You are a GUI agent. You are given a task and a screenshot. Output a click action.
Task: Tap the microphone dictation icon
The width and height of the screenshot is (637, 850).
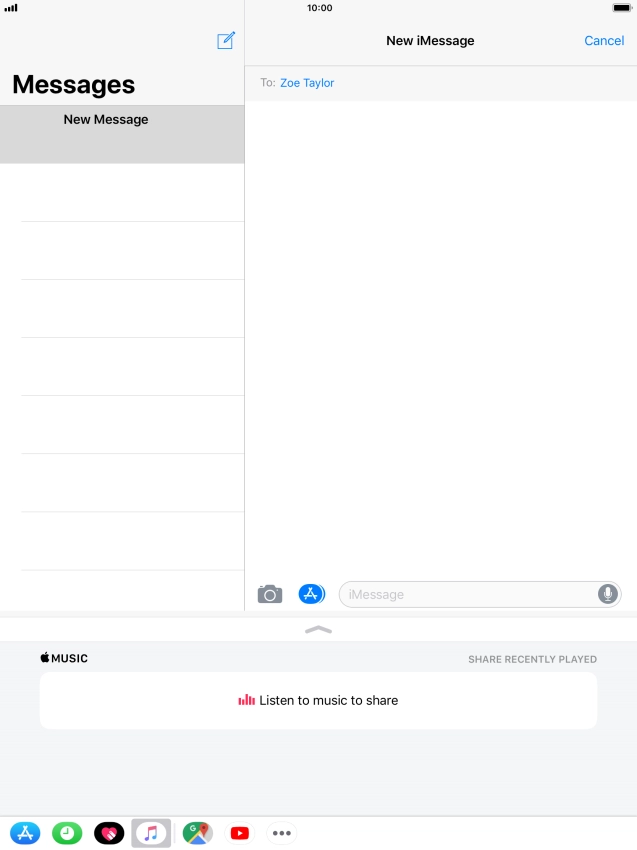pyautogui.click(x=608, y=594)
